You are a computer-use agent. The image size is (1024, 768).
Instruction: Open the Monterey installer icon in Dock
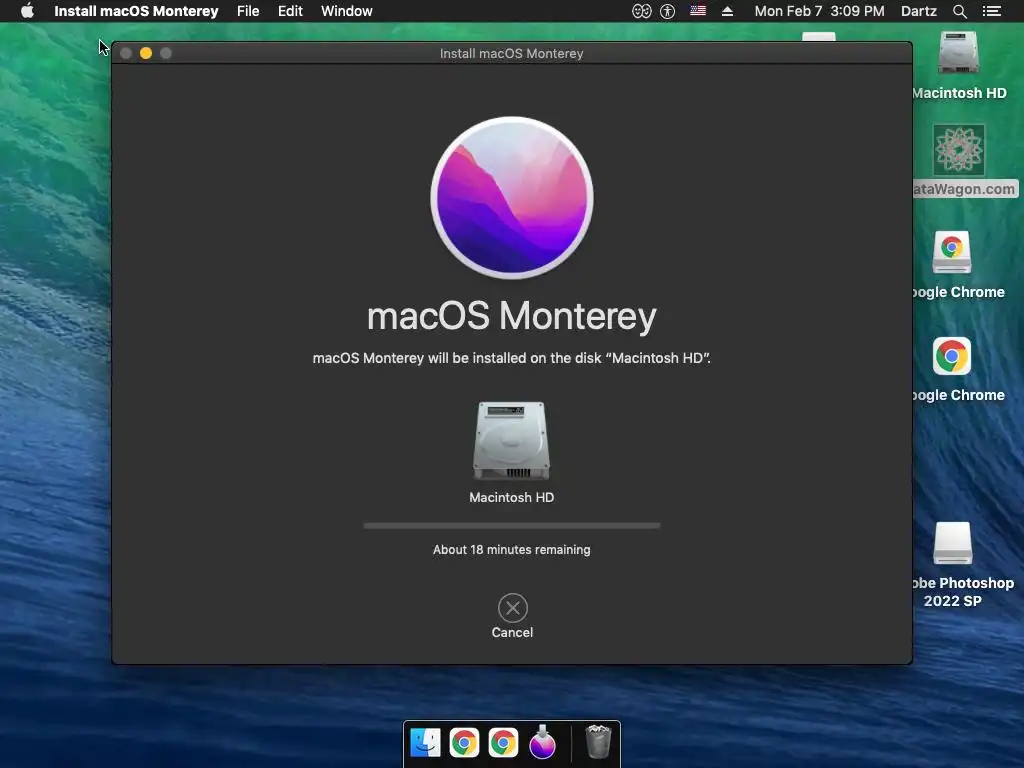click(x=542, y=743)
